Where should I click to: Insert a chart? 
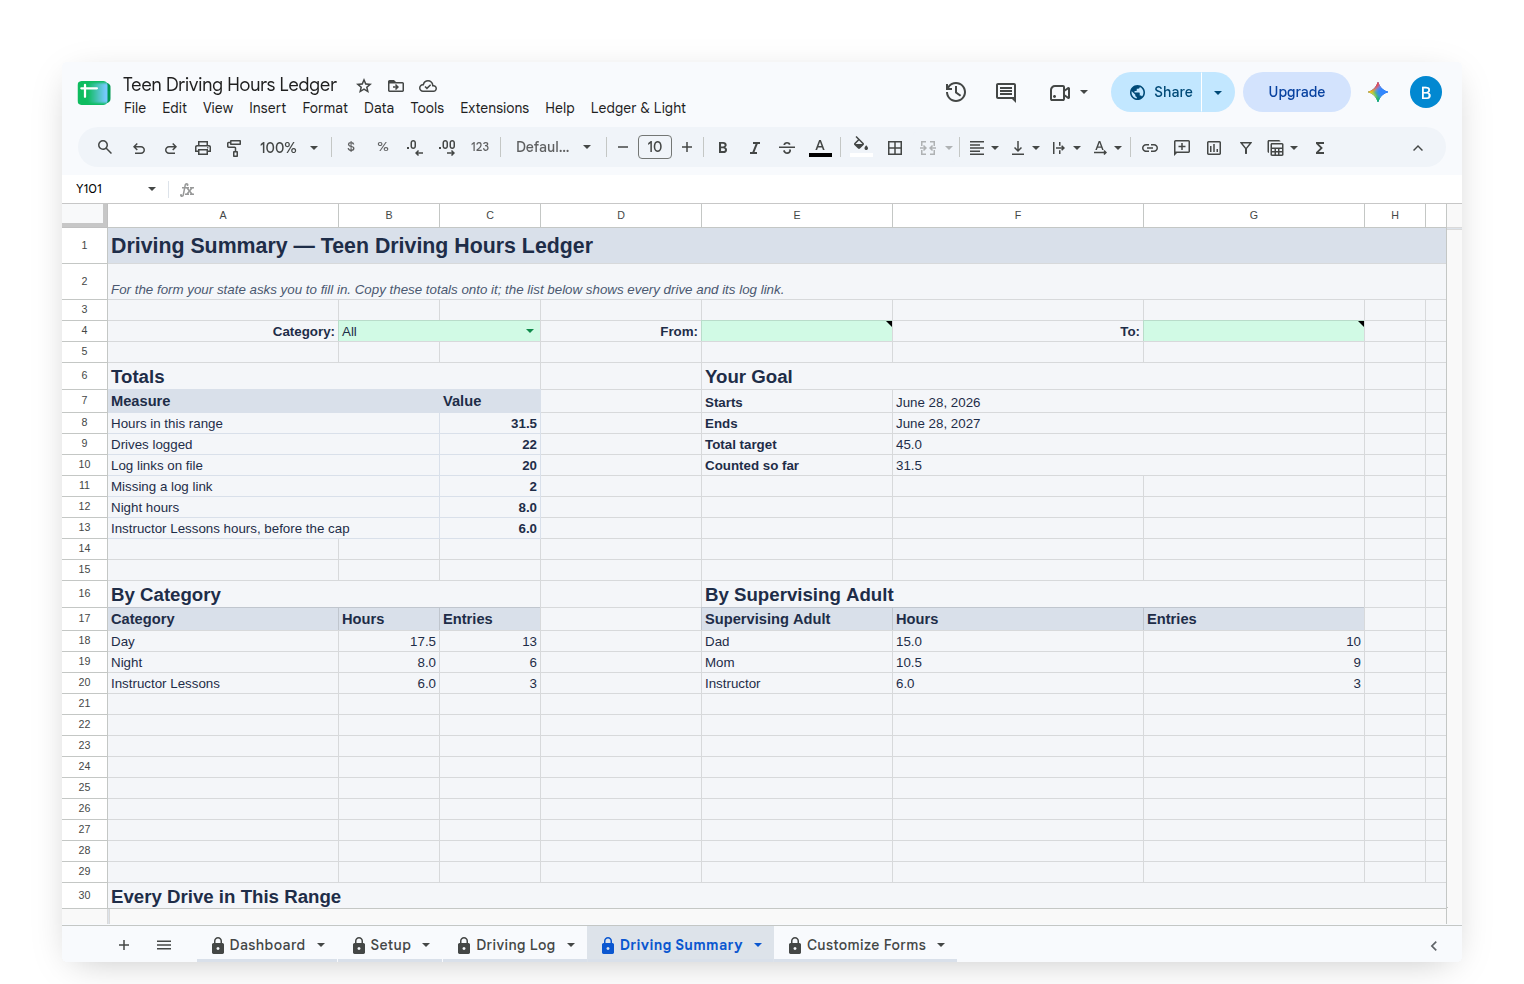tap(1214, 148)
